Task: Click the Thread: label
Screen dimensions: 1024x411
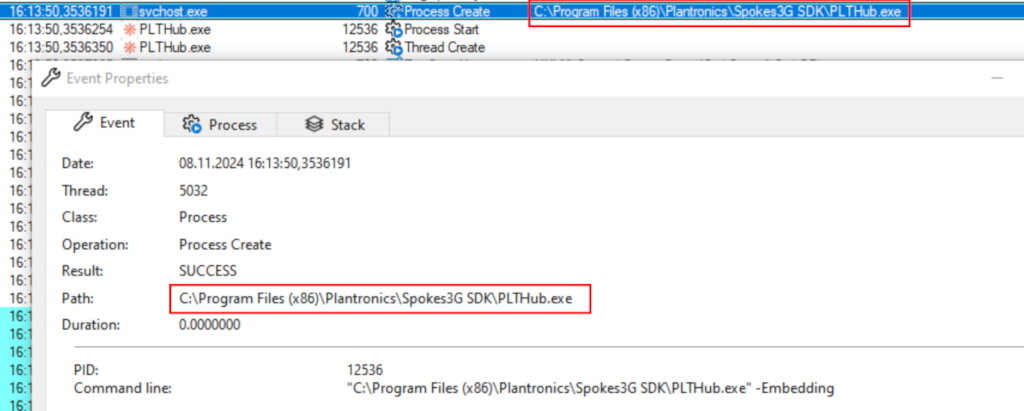Action: [x=85, y=191]
